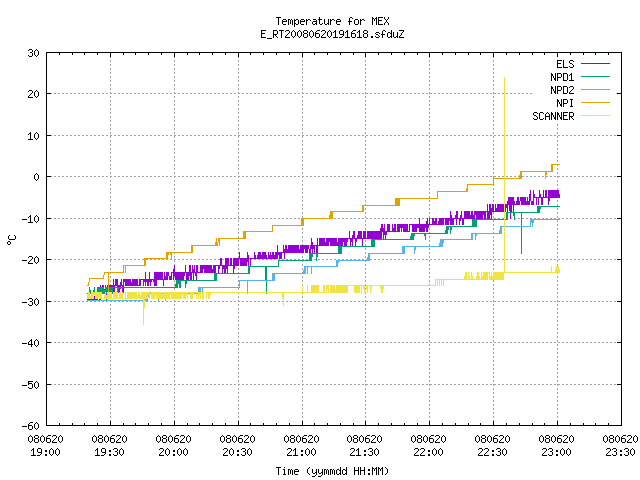
Task: Click the x-axis tick label 23:30
Action: coord(620,452)
